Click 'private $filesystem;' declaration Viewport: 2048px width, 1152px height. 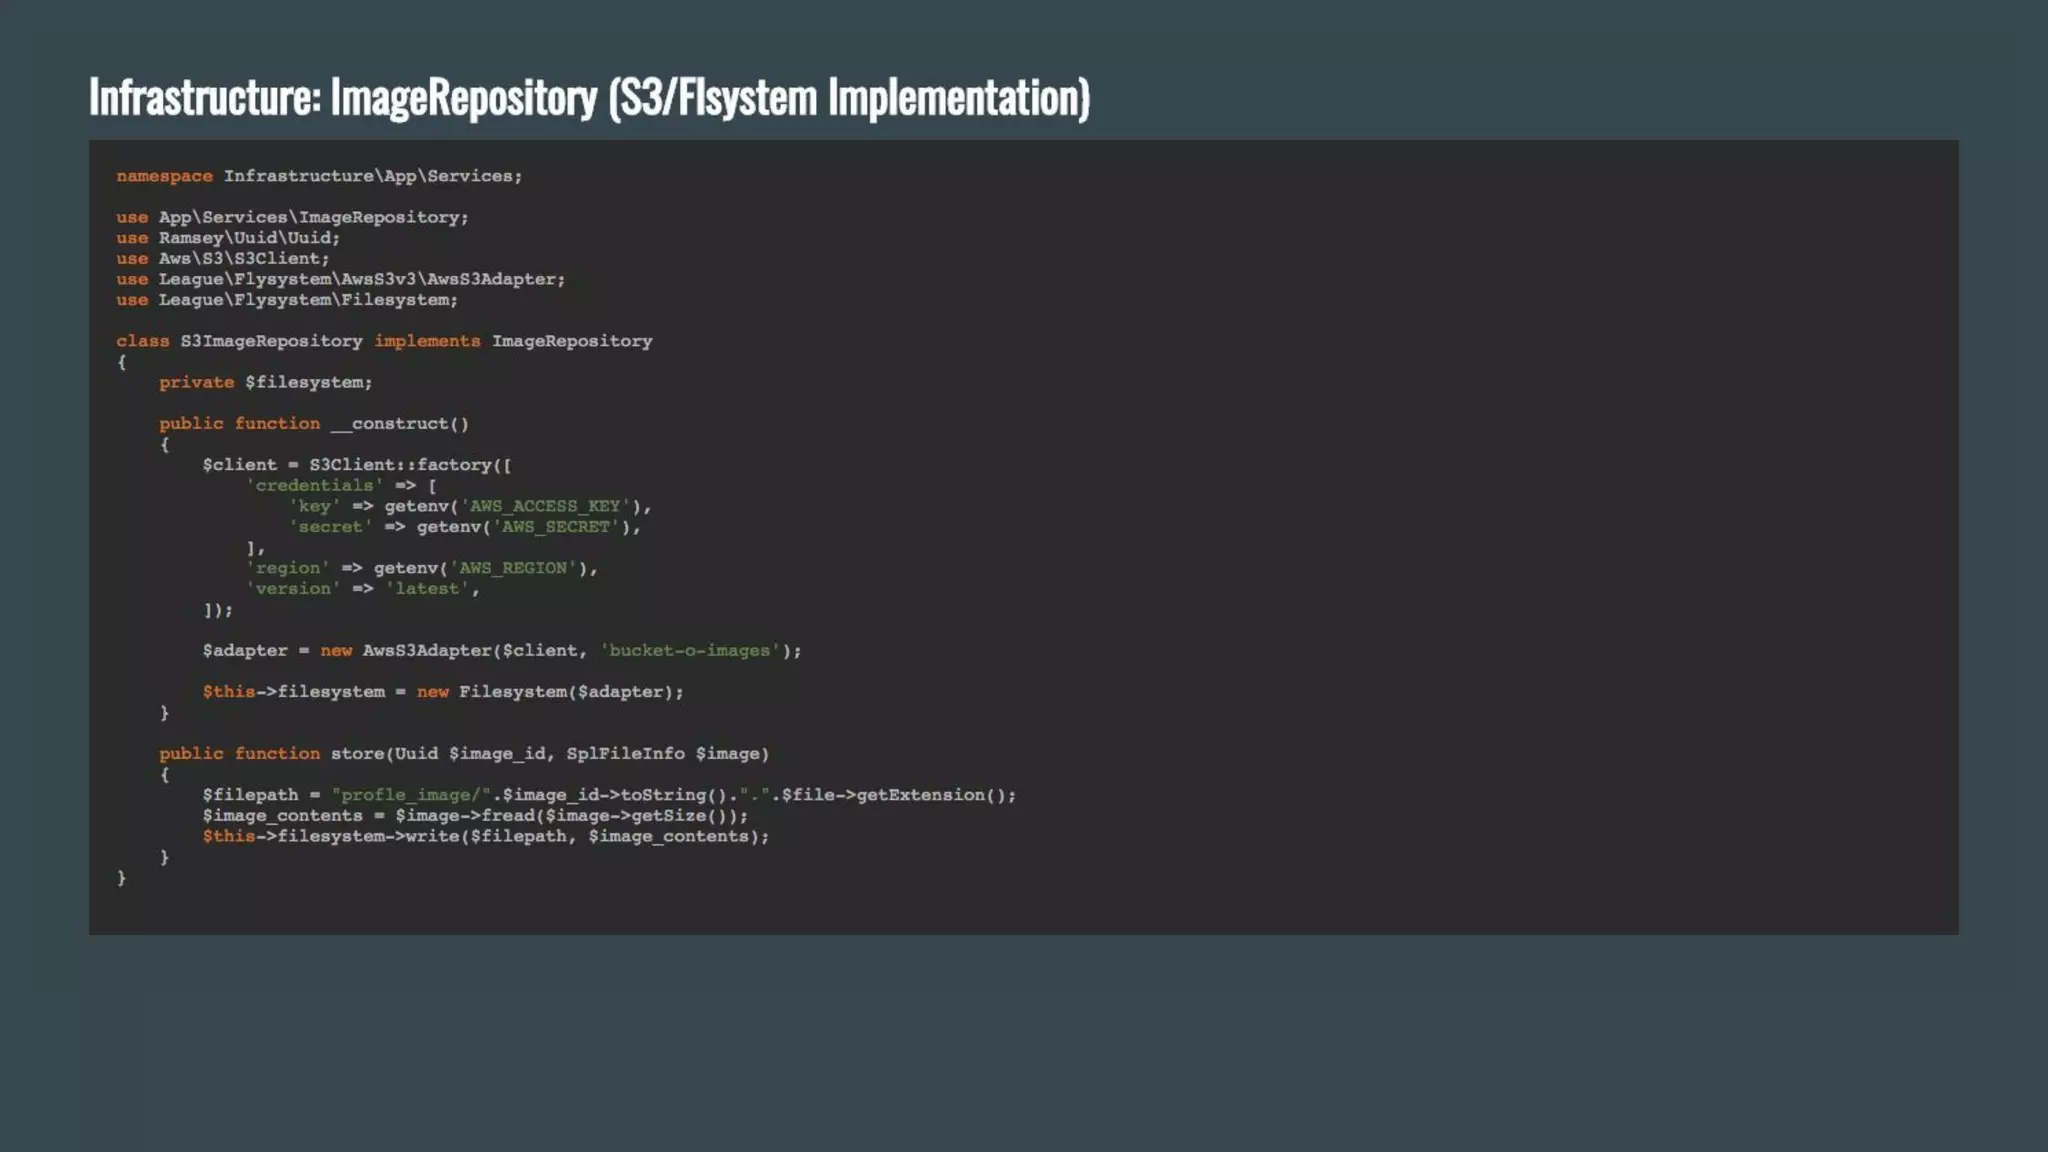pyautogui.click(x=265, y=383)
